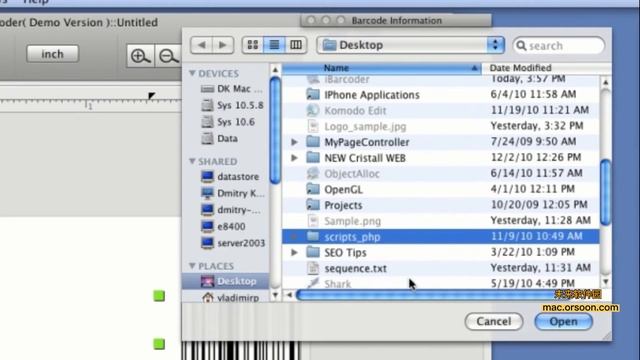Click the sidebar scrollbar thumb
Screen dimensions: 640x360
(x=276, y=131)
